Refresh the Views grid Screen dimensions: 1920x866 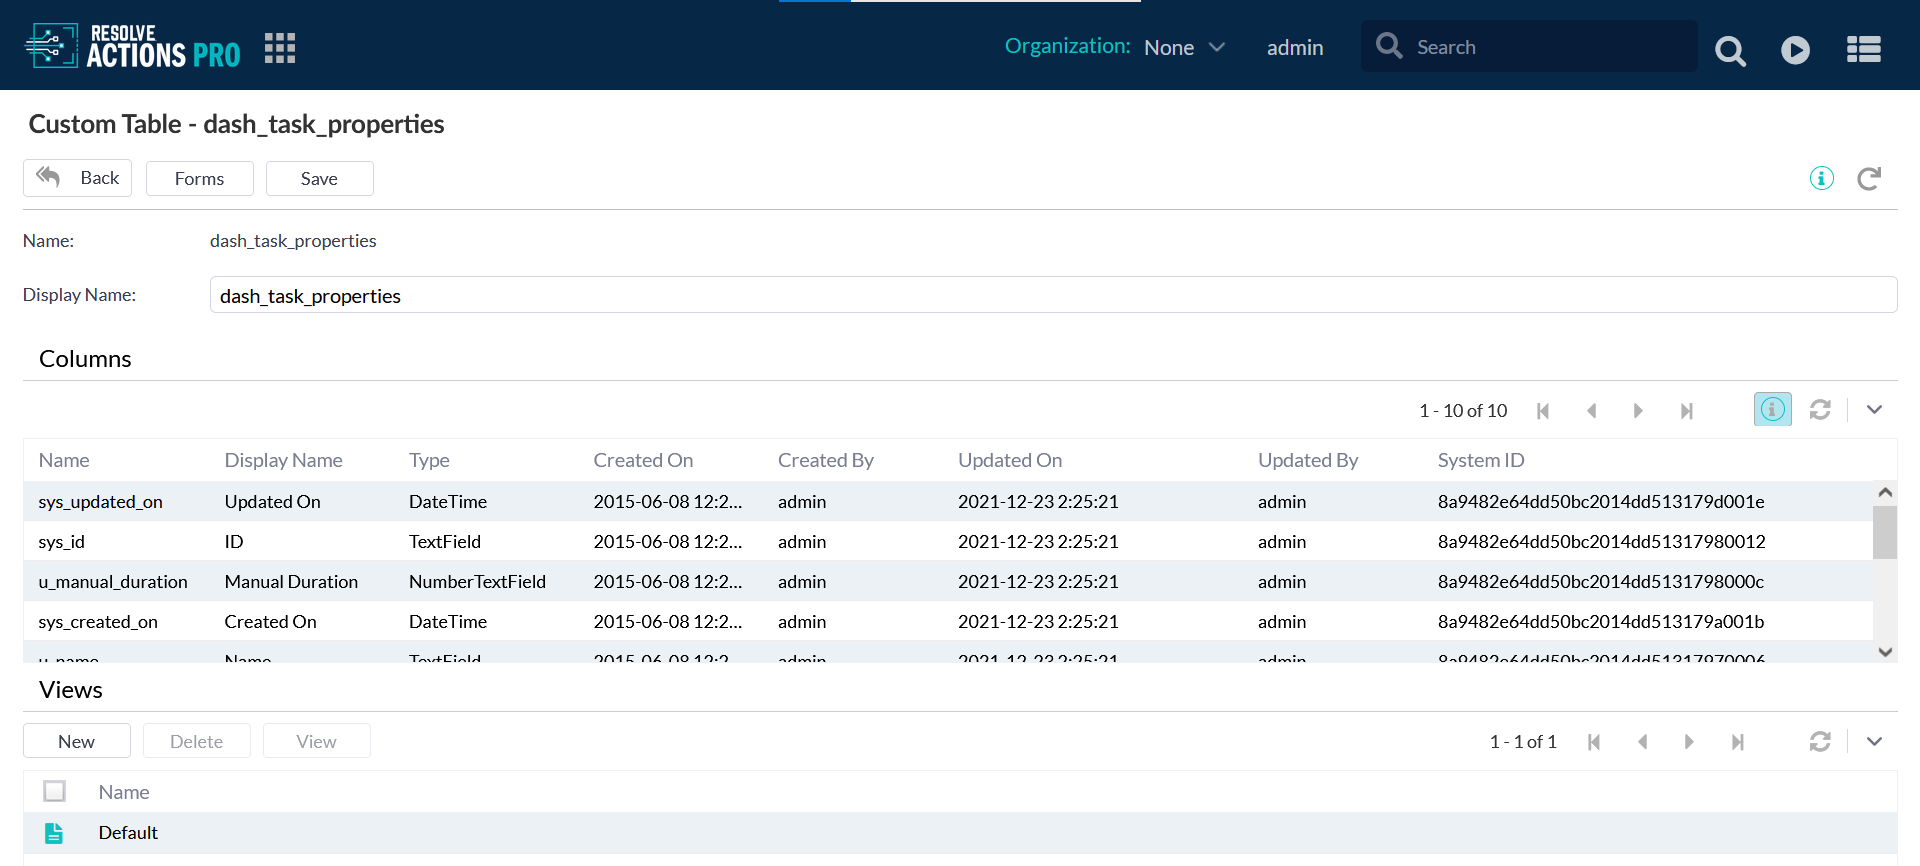click(1820, 742)
